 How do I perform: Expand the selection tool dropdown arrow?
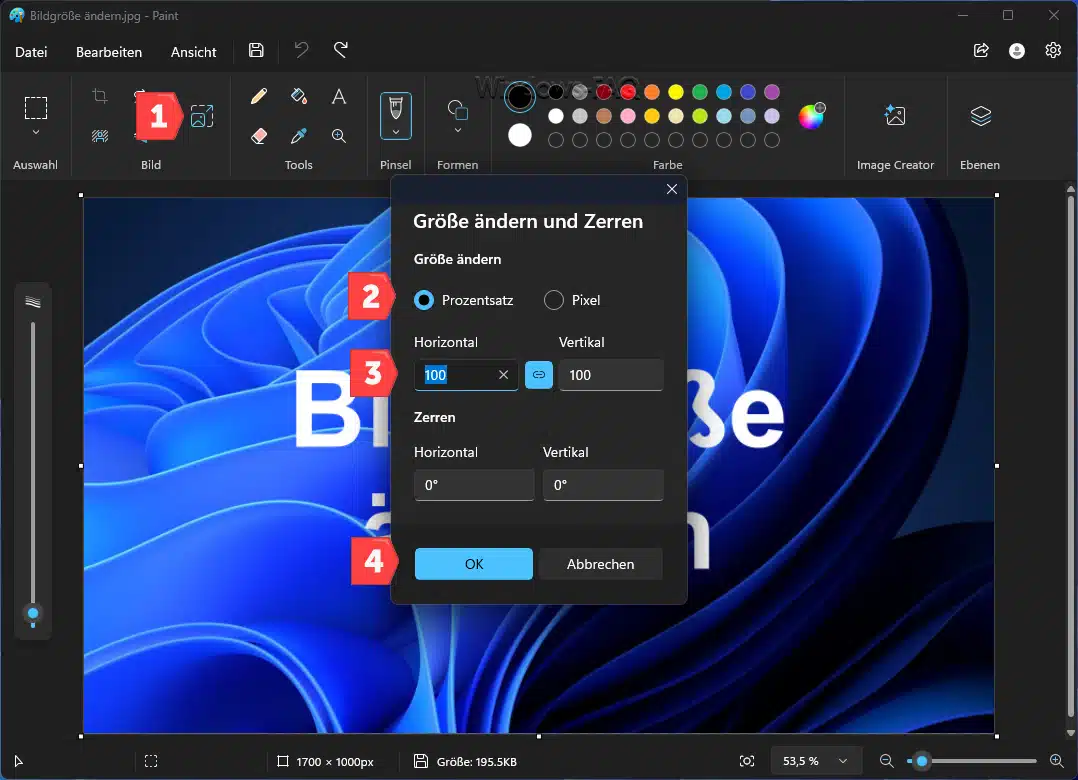(36, 132)
